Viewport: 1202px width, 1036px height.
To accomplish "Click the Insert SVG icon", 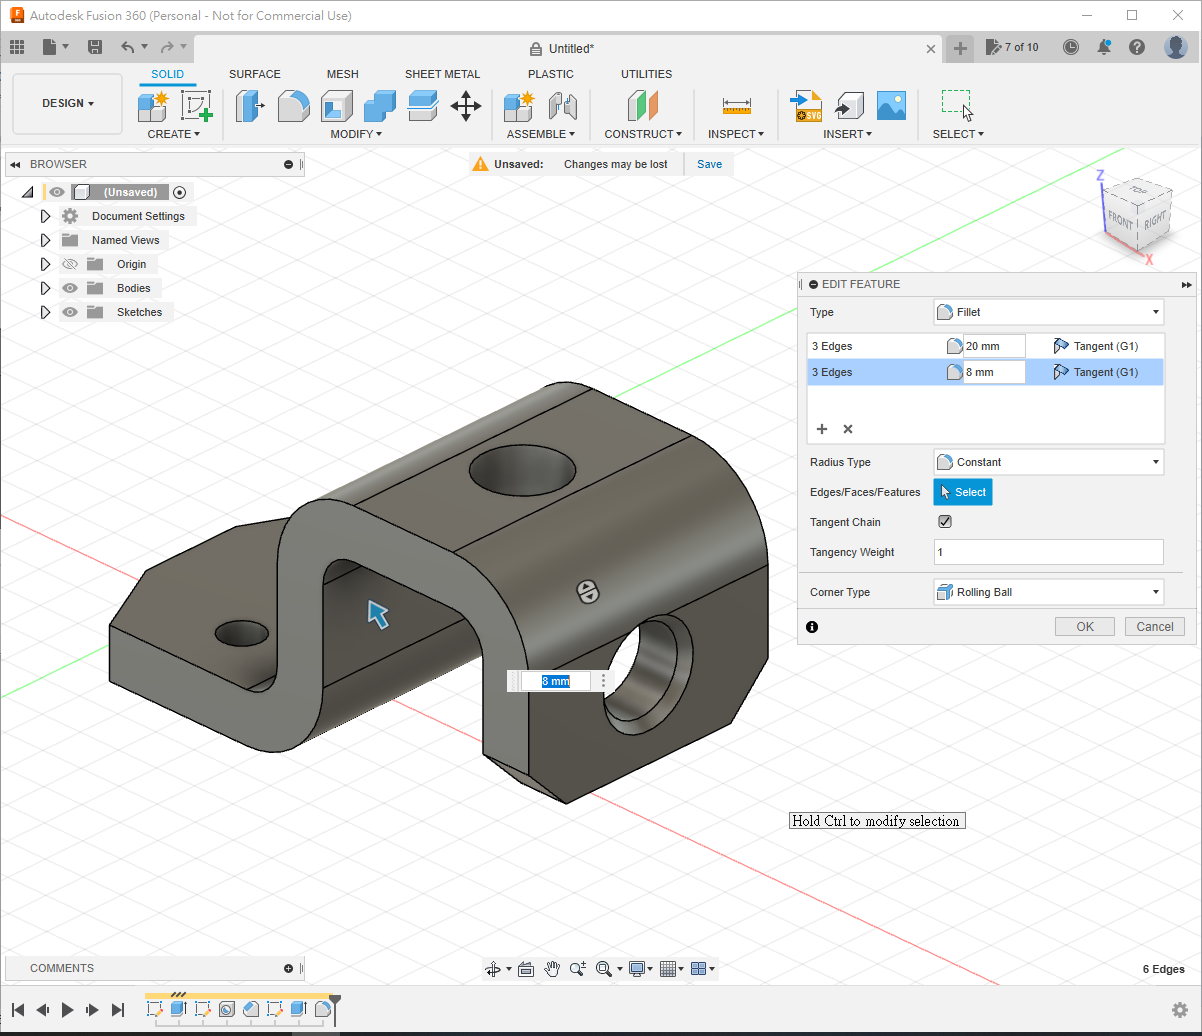I will 806,105.
